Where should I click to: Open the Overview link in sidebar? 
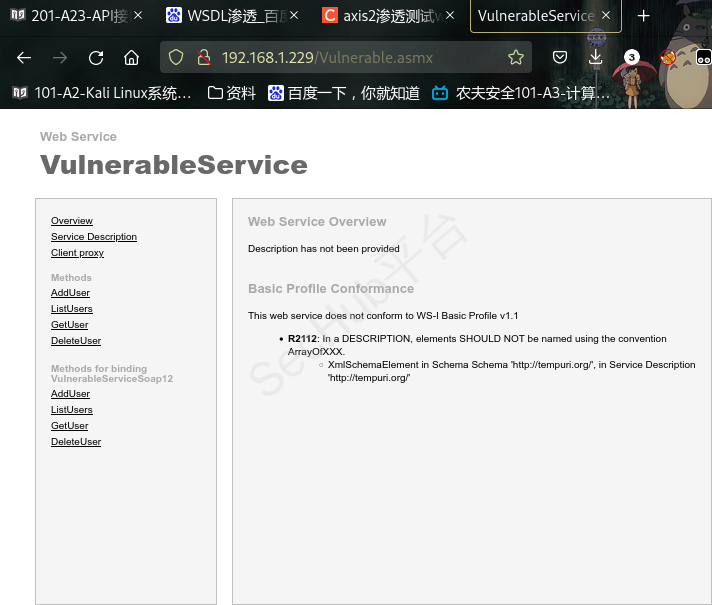tap(72, 221)
